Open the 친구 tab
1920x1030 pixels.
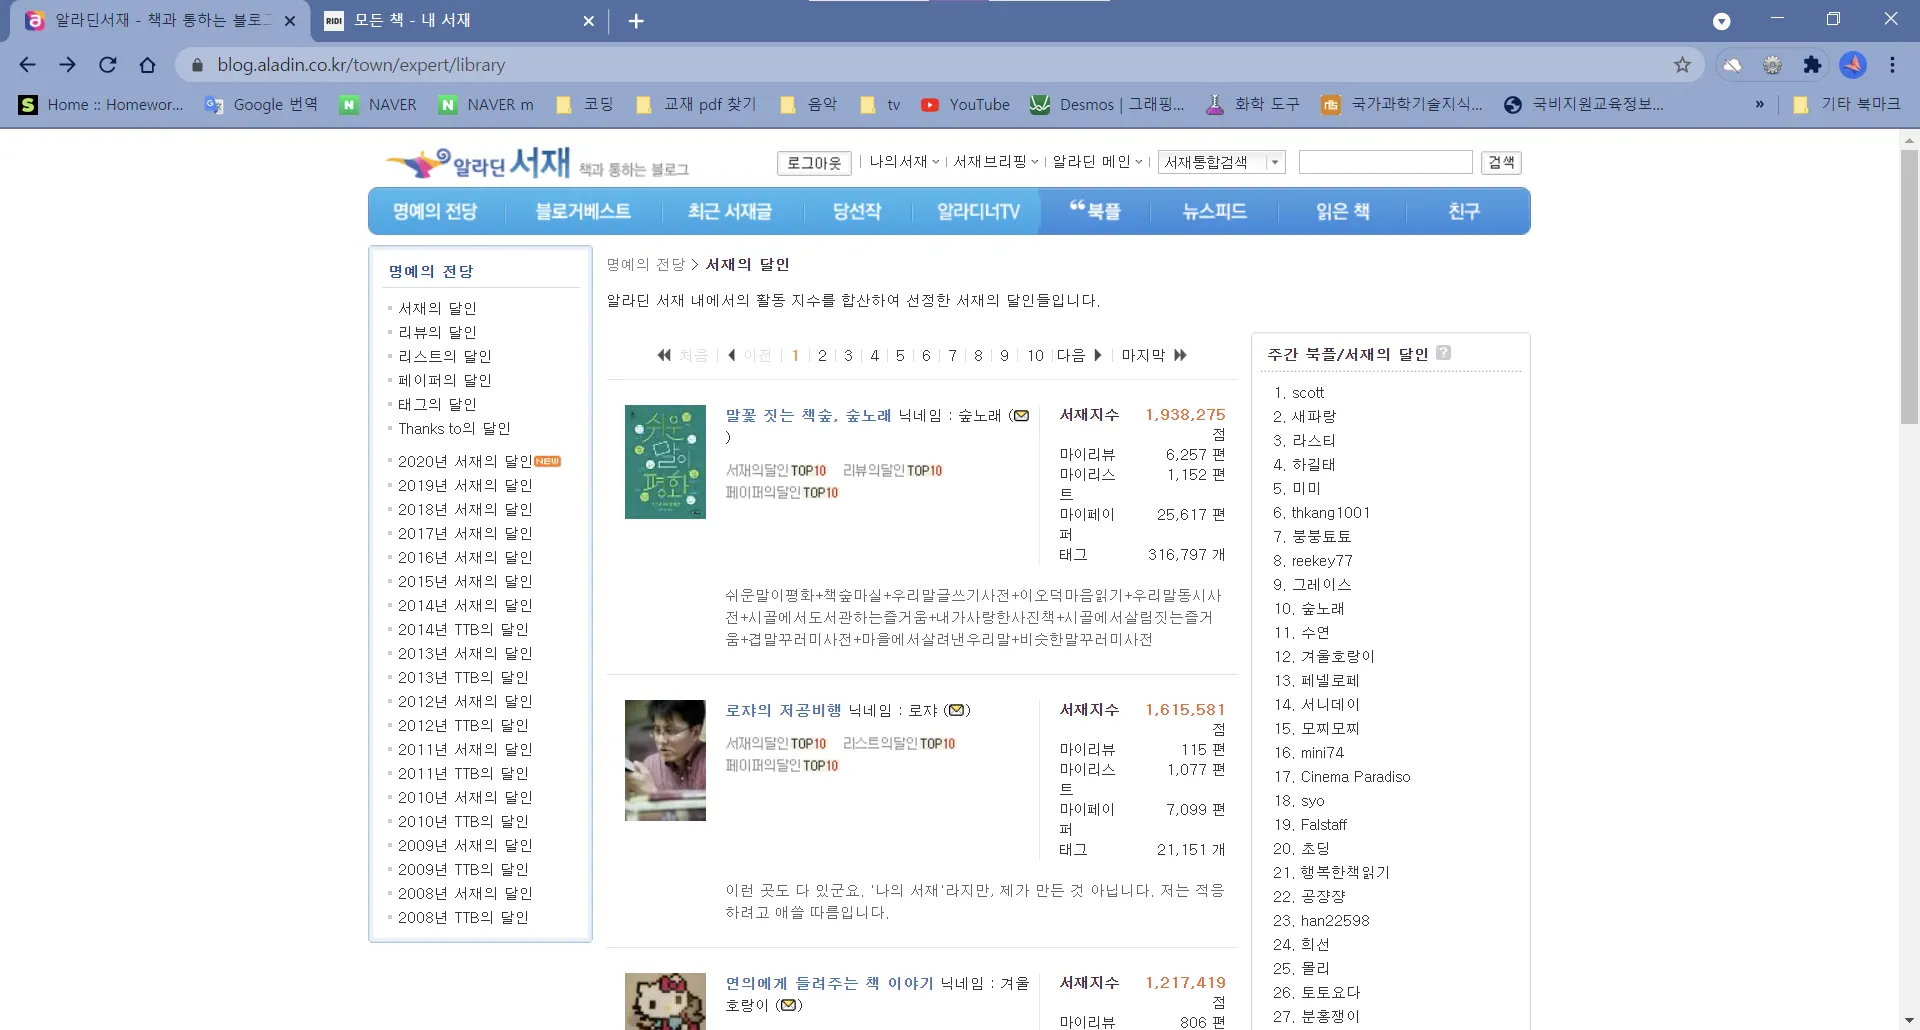(x=1464, y=212)
